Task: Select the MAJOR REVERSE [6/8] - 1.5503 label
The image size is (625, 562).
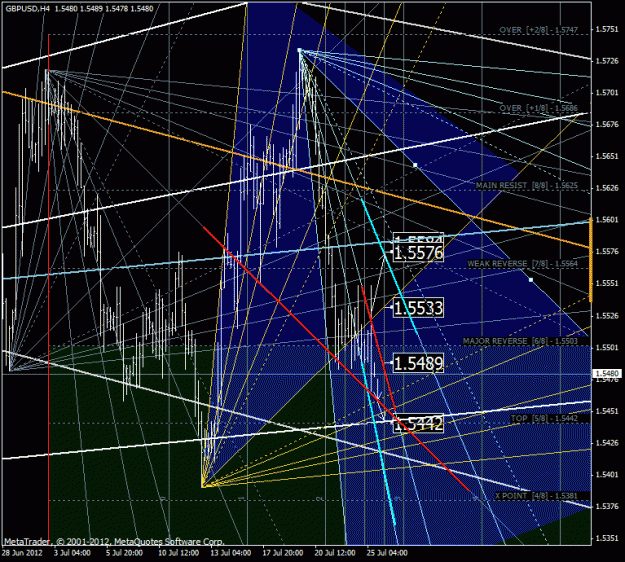Action: pyautogui.click(x=520, y=341)
